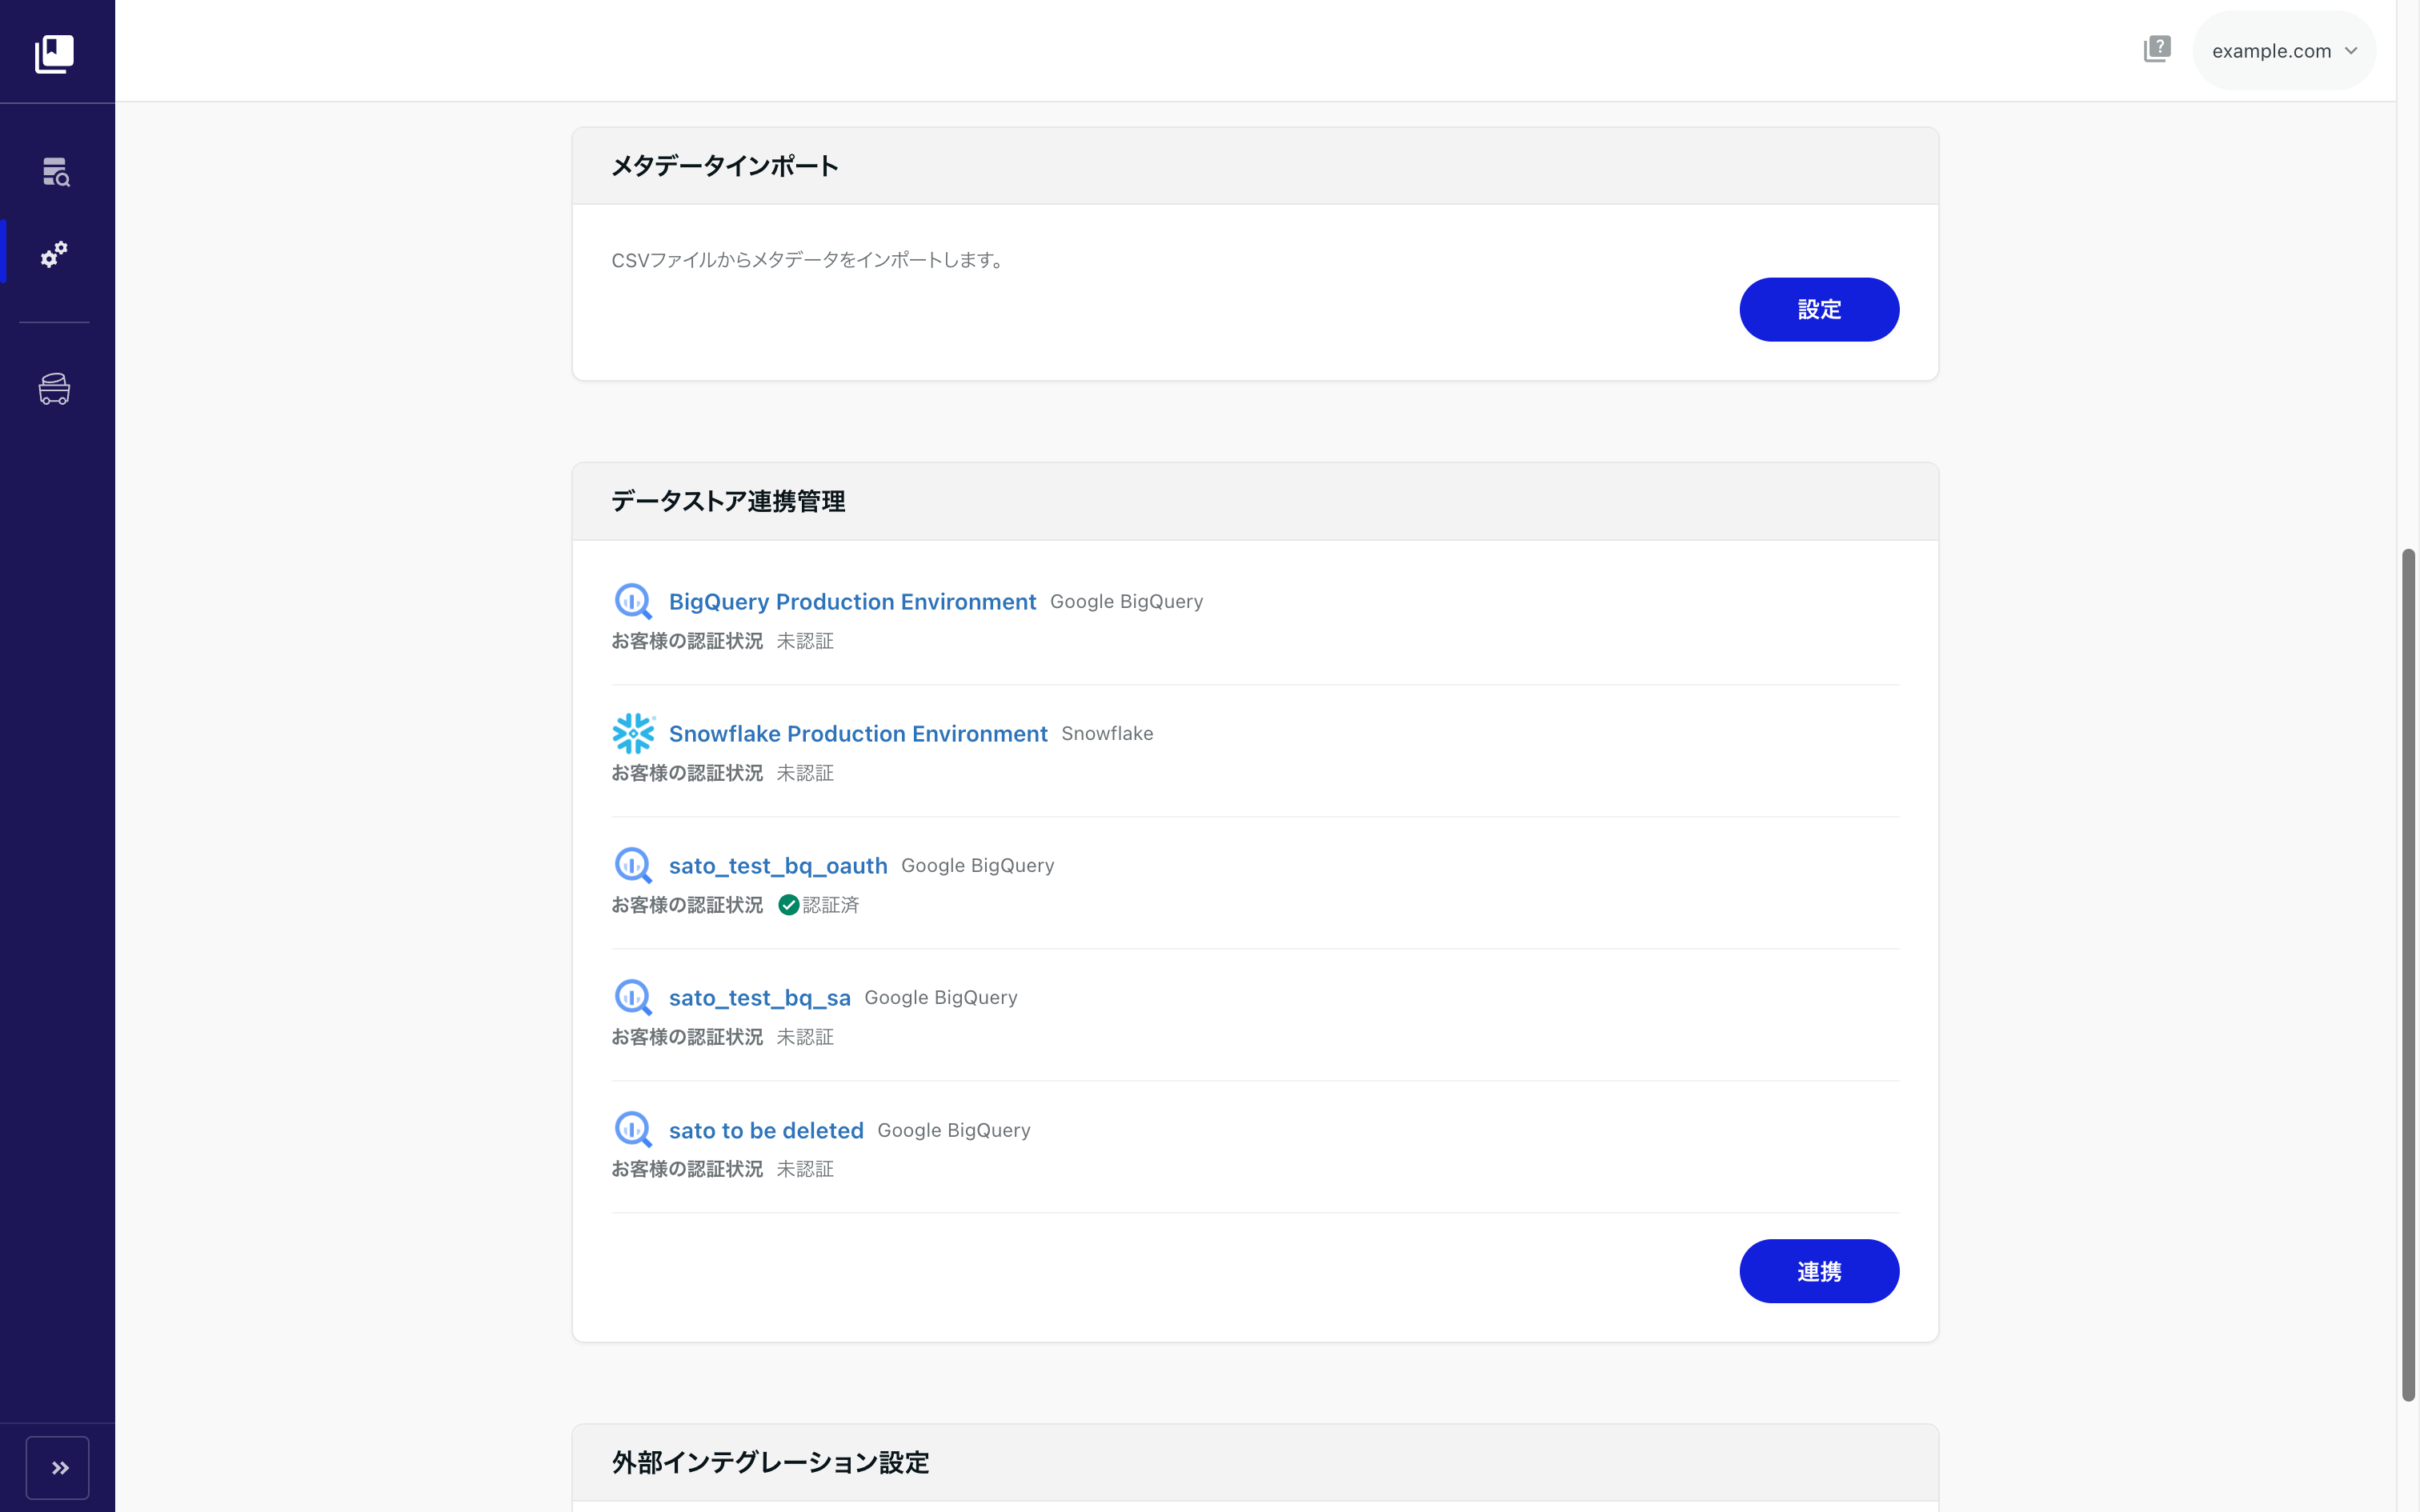Screen dimensions: 2420x1512
Task: Click green verified check icon for sato_test_bq_oauth
Action: [788, 905]
